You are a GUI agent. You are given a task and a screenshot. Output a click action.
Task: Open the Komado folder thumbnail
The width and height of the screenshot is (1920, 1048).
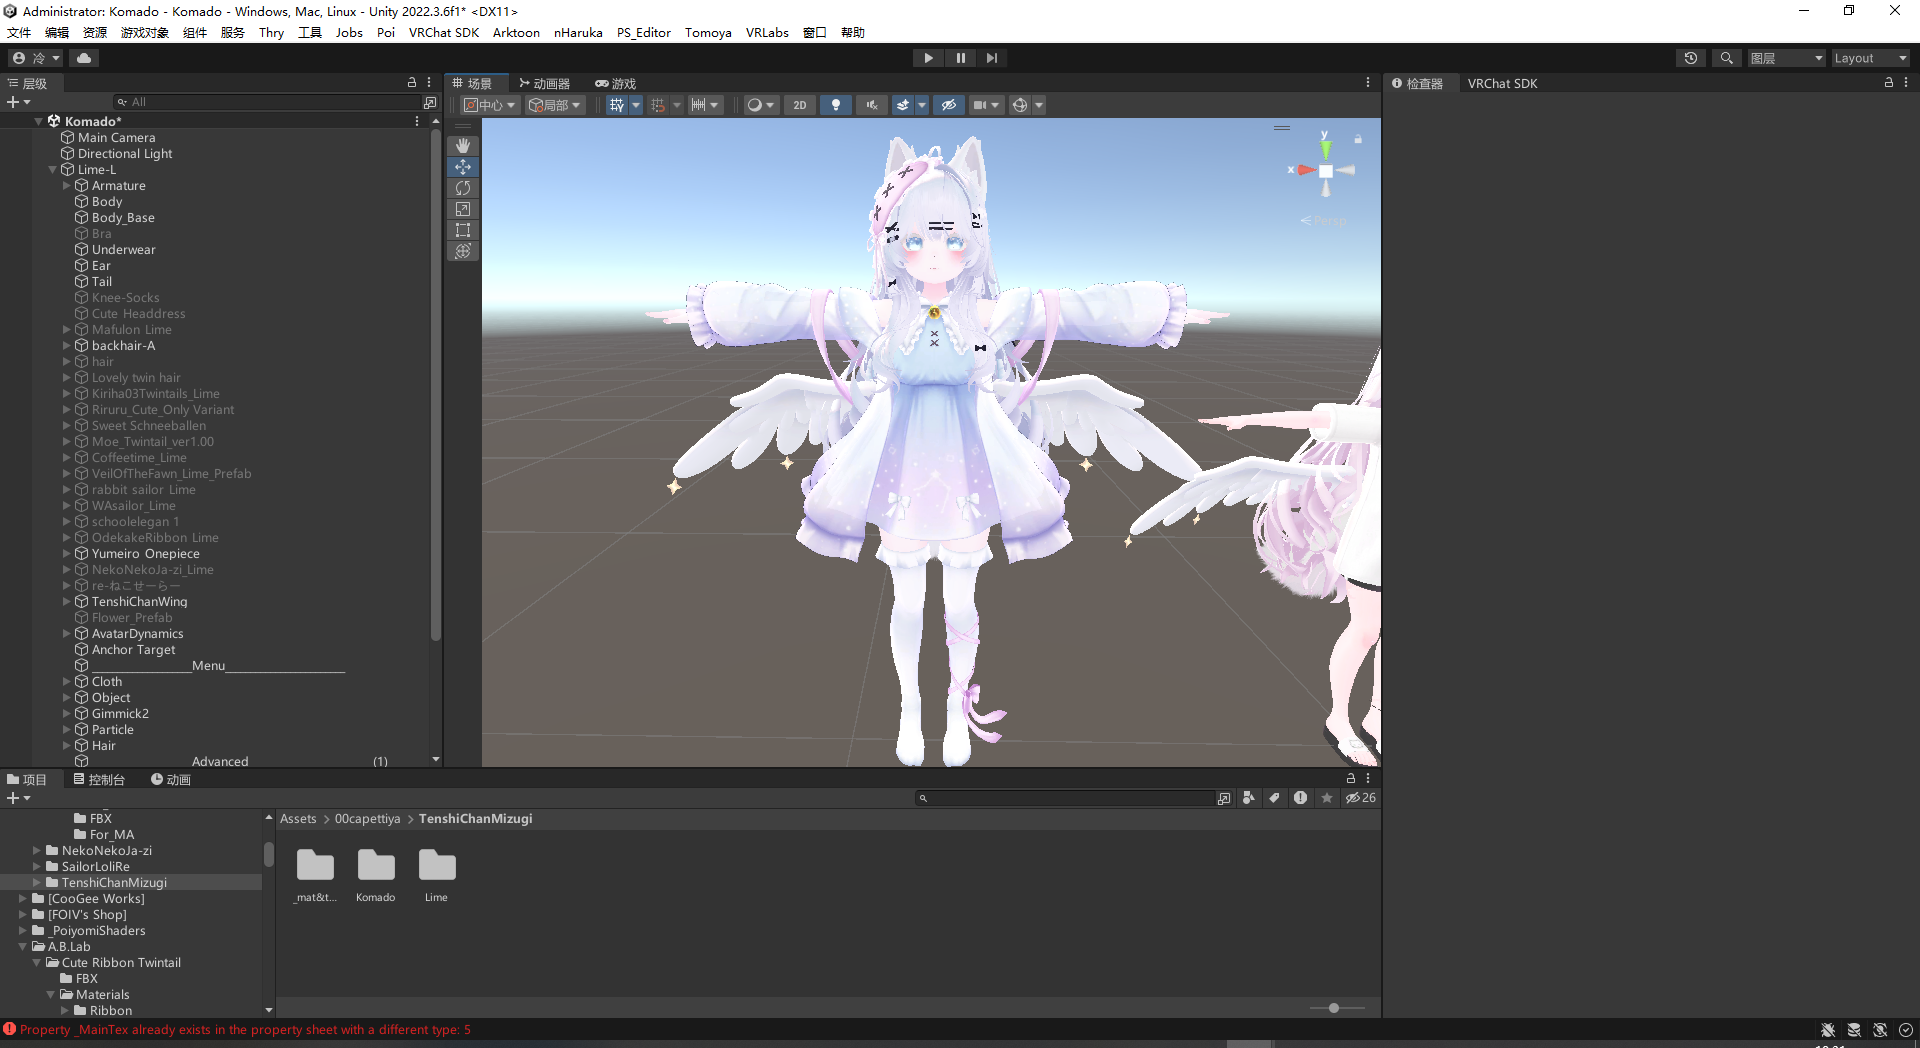[376, 874]
